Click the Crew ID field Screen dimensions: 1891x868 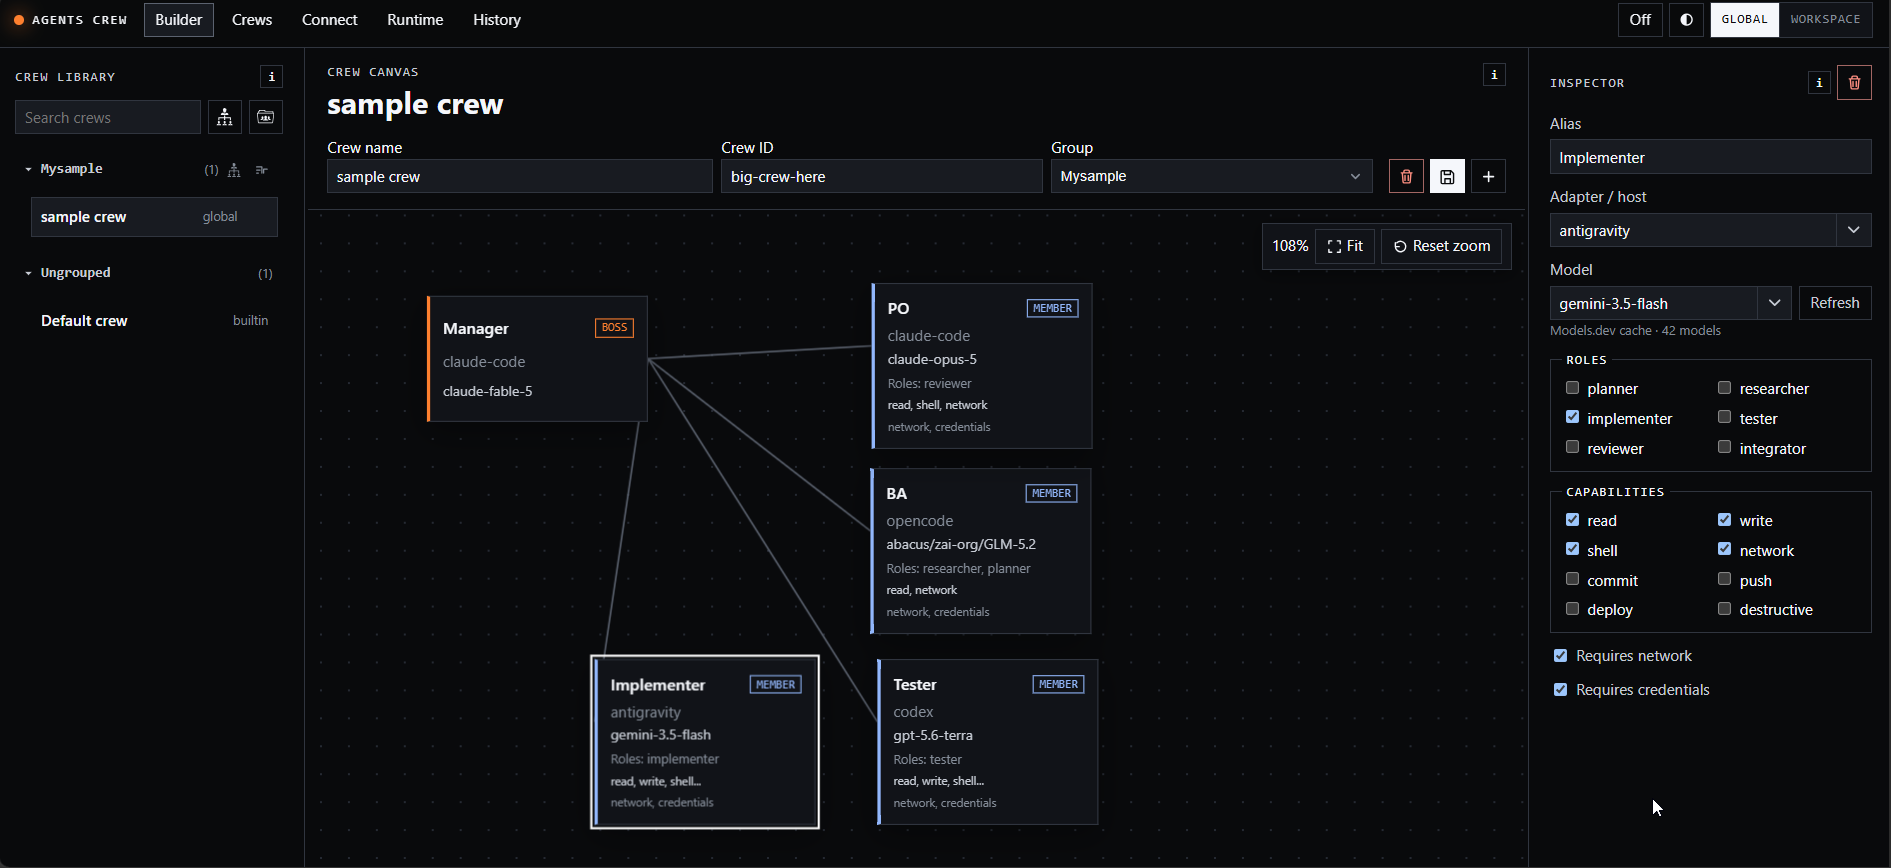point(881,176)
